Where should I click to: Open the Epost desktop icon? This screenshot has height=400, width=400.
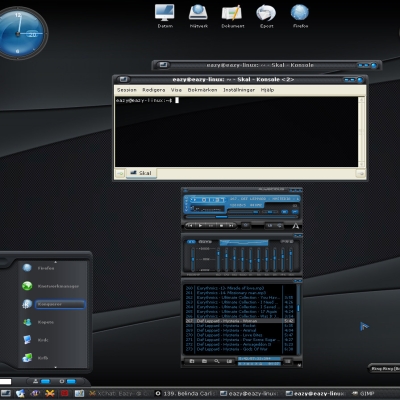pos(266,15)
